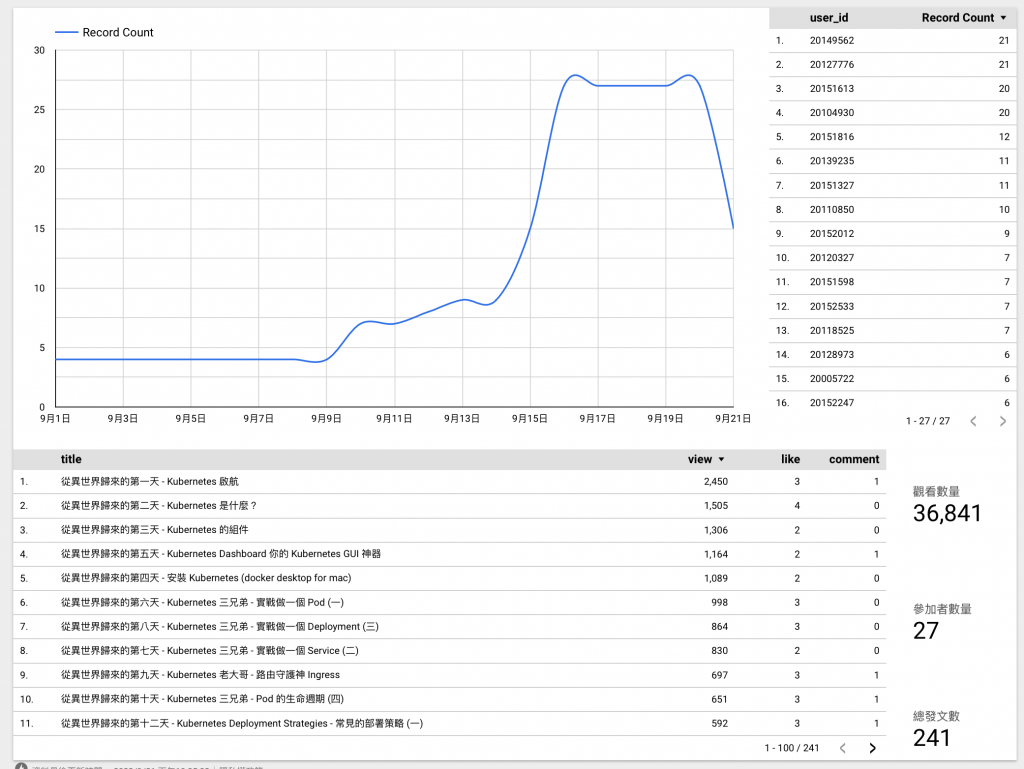1024x769 pixels.
Task: Click the '1 - 27 / 27' pagination text
Action: [927, 421]
